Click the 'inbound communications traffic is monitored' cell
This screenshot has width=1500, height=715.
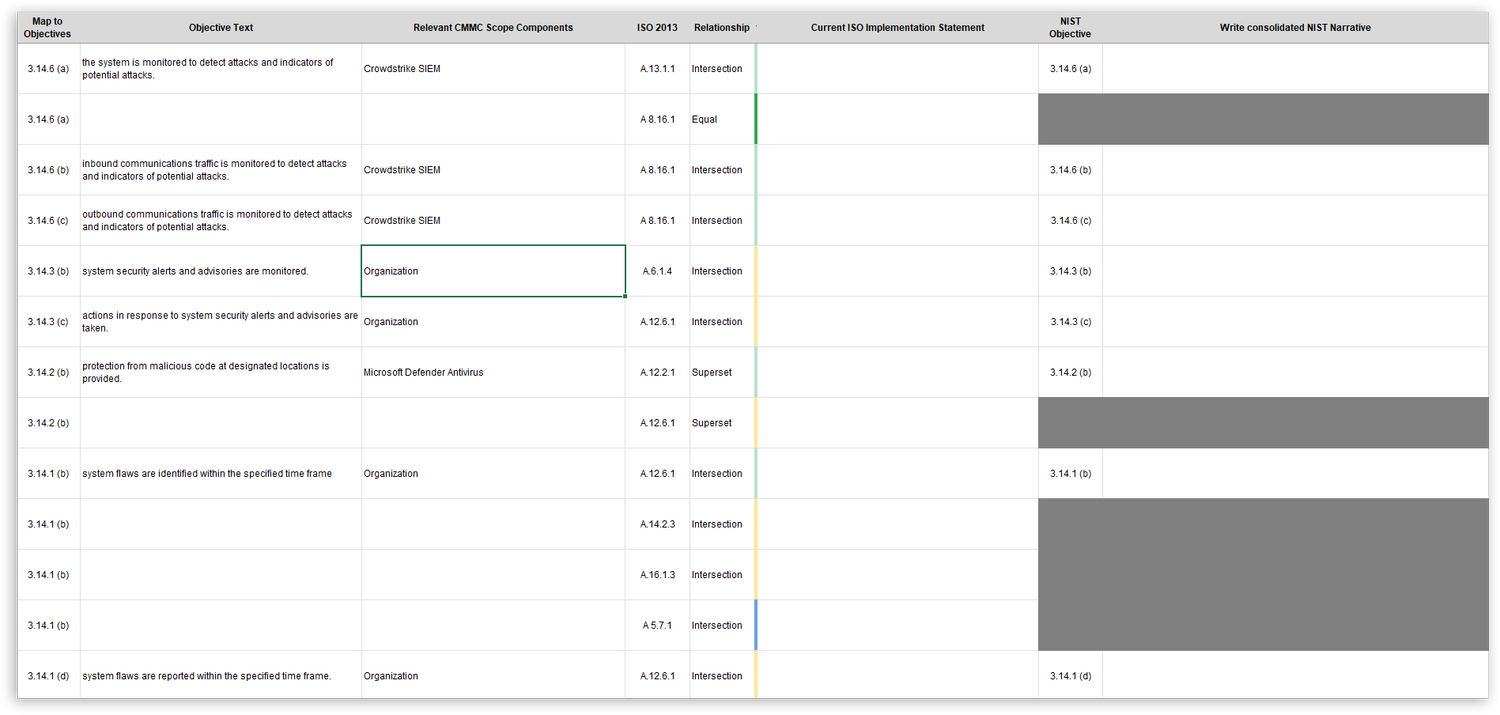(221, 170)
